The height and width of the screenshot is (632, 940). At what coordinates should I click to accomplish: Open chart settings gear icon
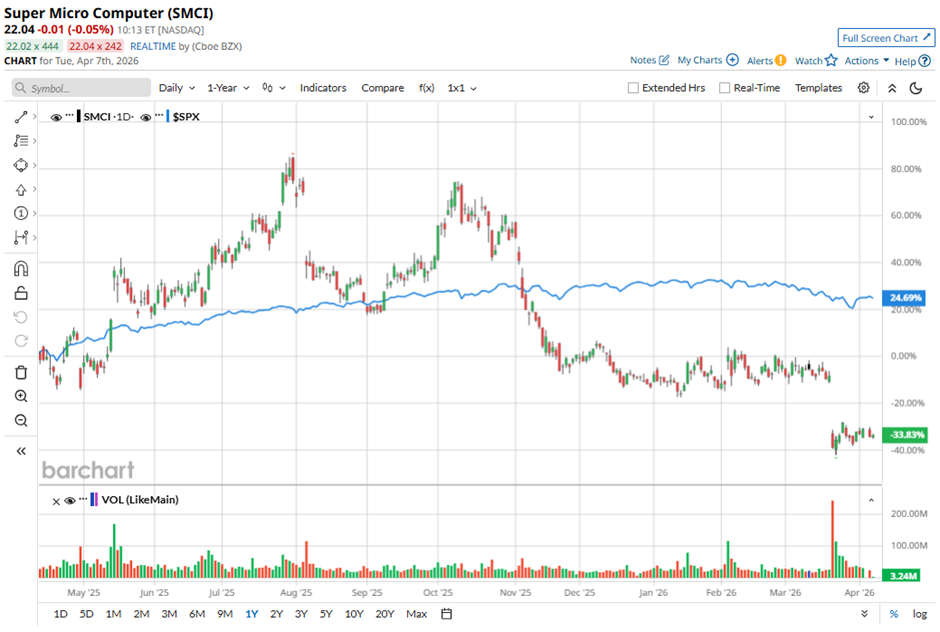pyautogui.click(x=863, y=88)
